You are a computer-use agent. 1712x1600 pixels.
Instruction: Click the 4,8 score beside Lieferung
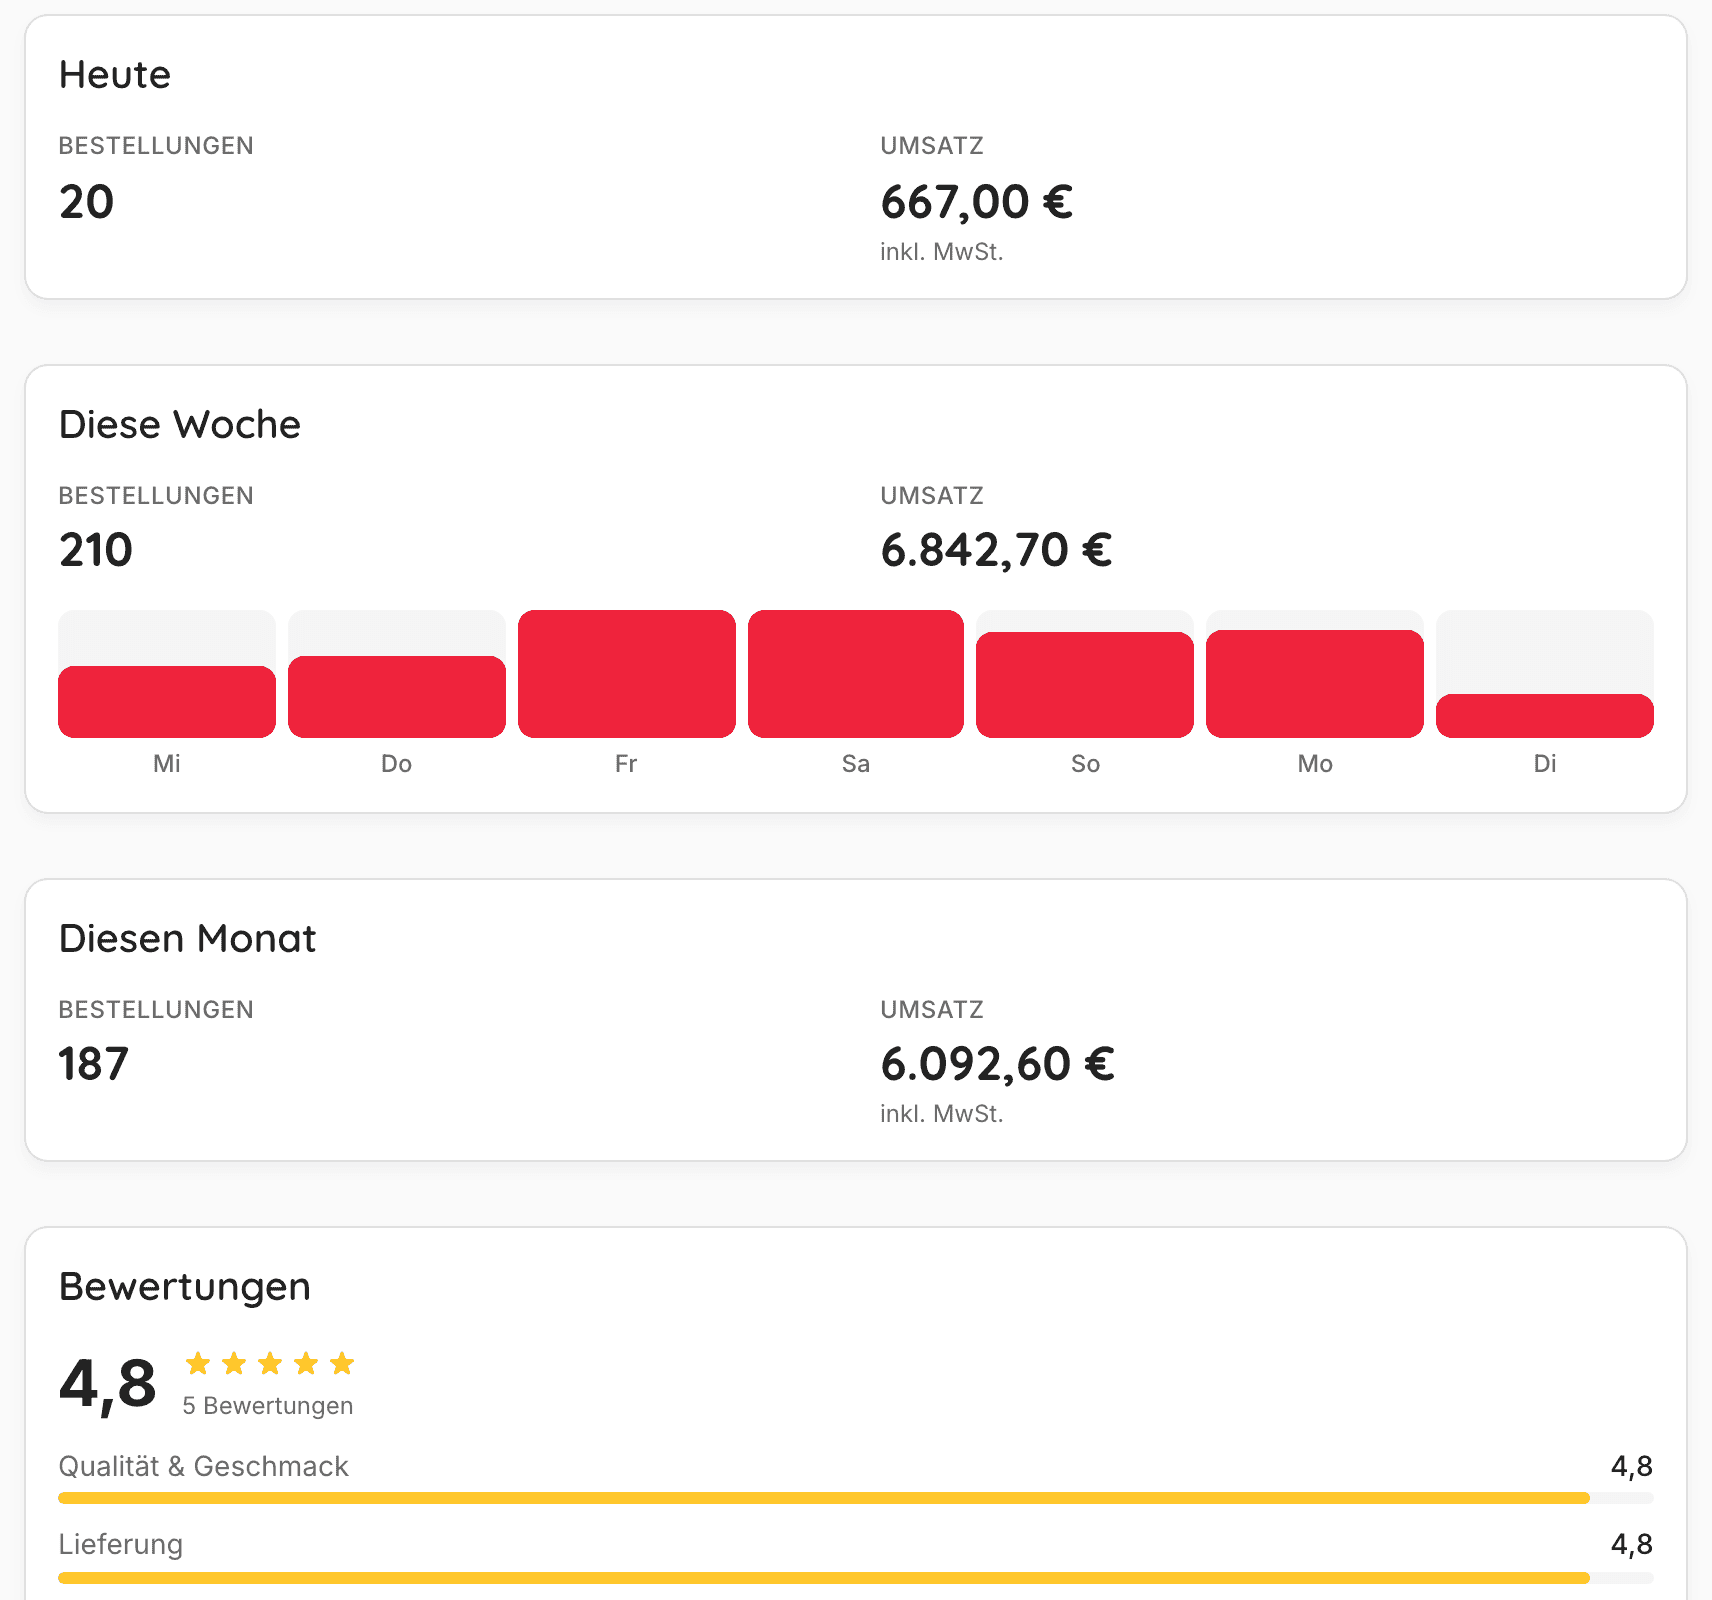click(1632, 1545)
